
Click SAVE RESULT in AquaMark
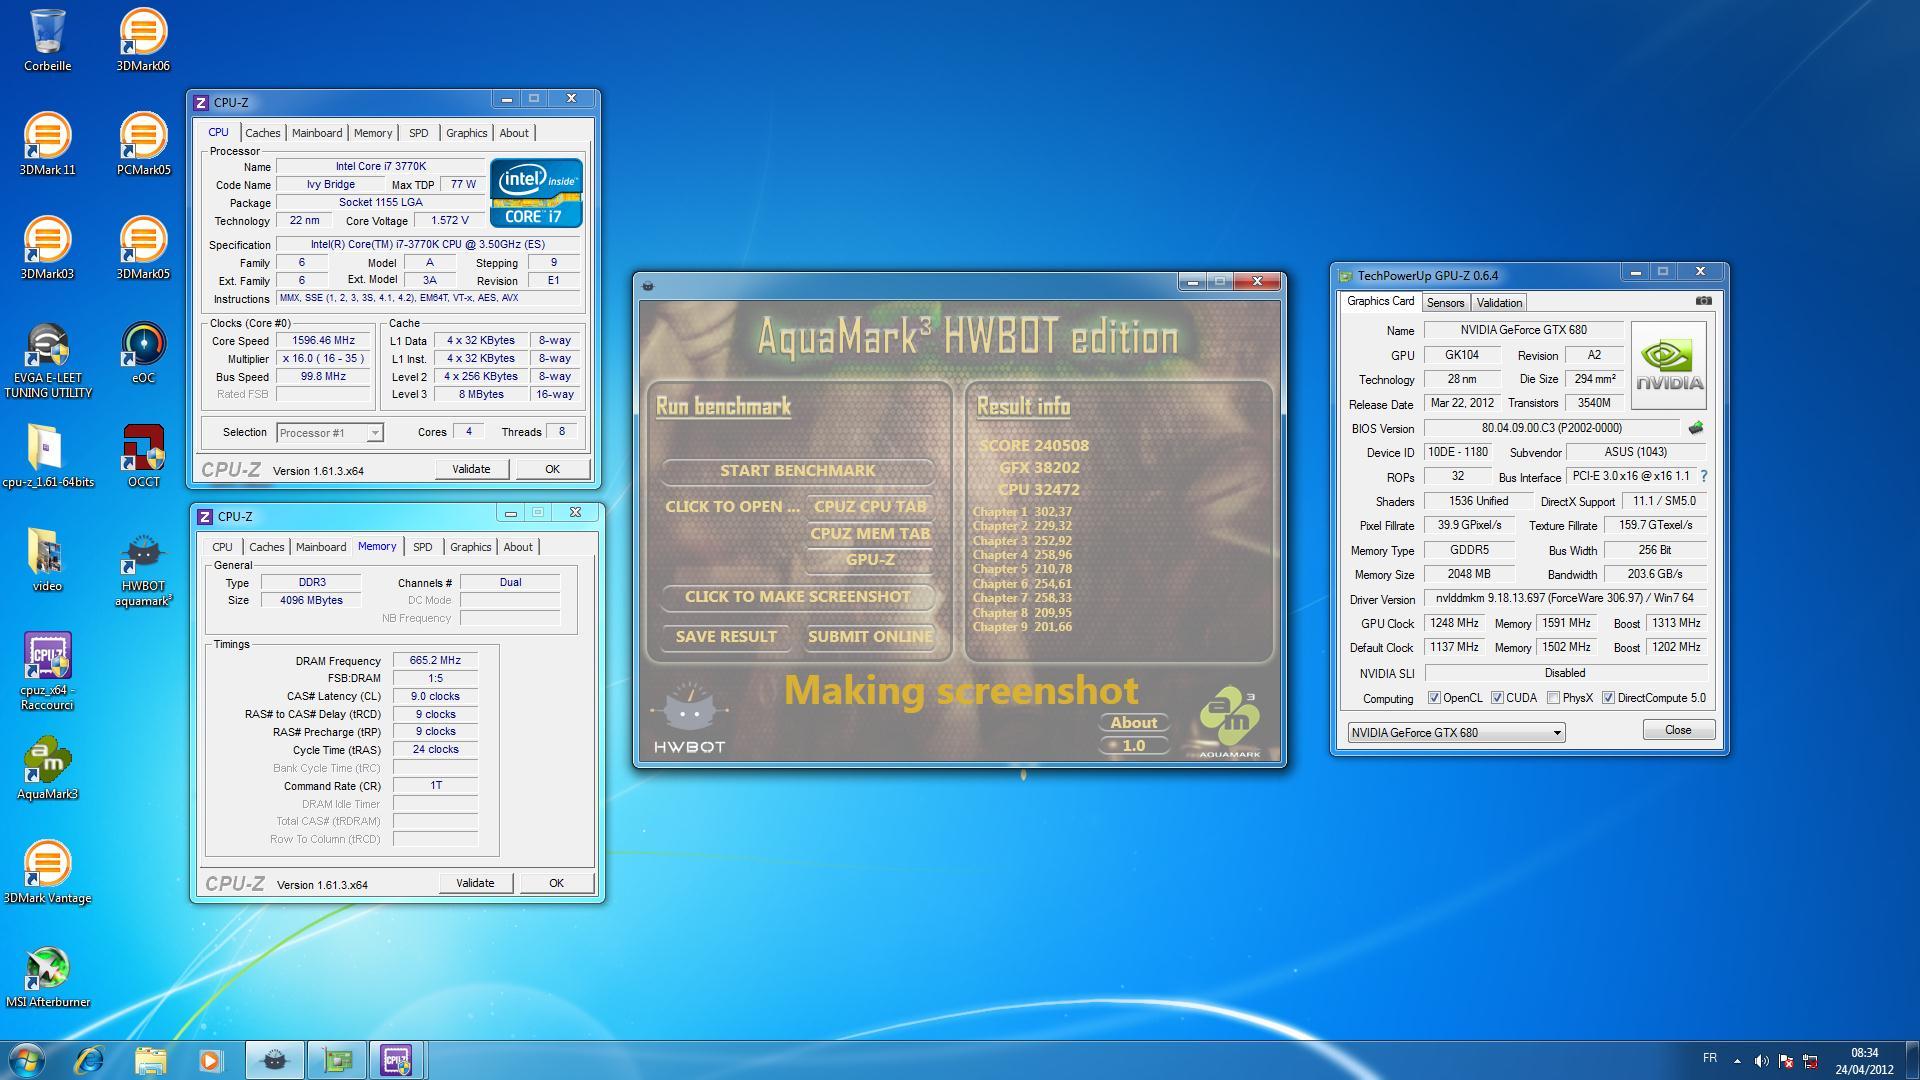point(726,637)
